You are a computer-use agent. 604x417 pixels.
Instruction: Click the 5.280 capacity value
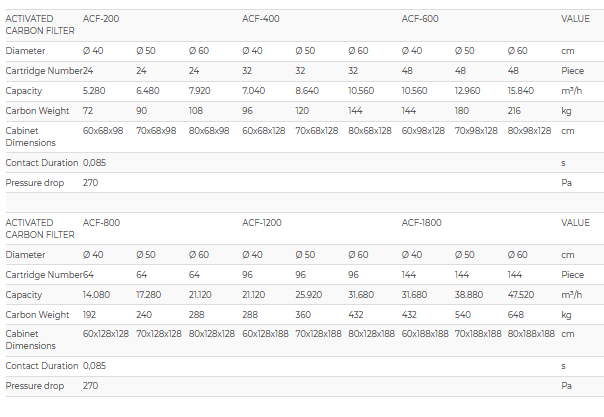tap(96, 89)
